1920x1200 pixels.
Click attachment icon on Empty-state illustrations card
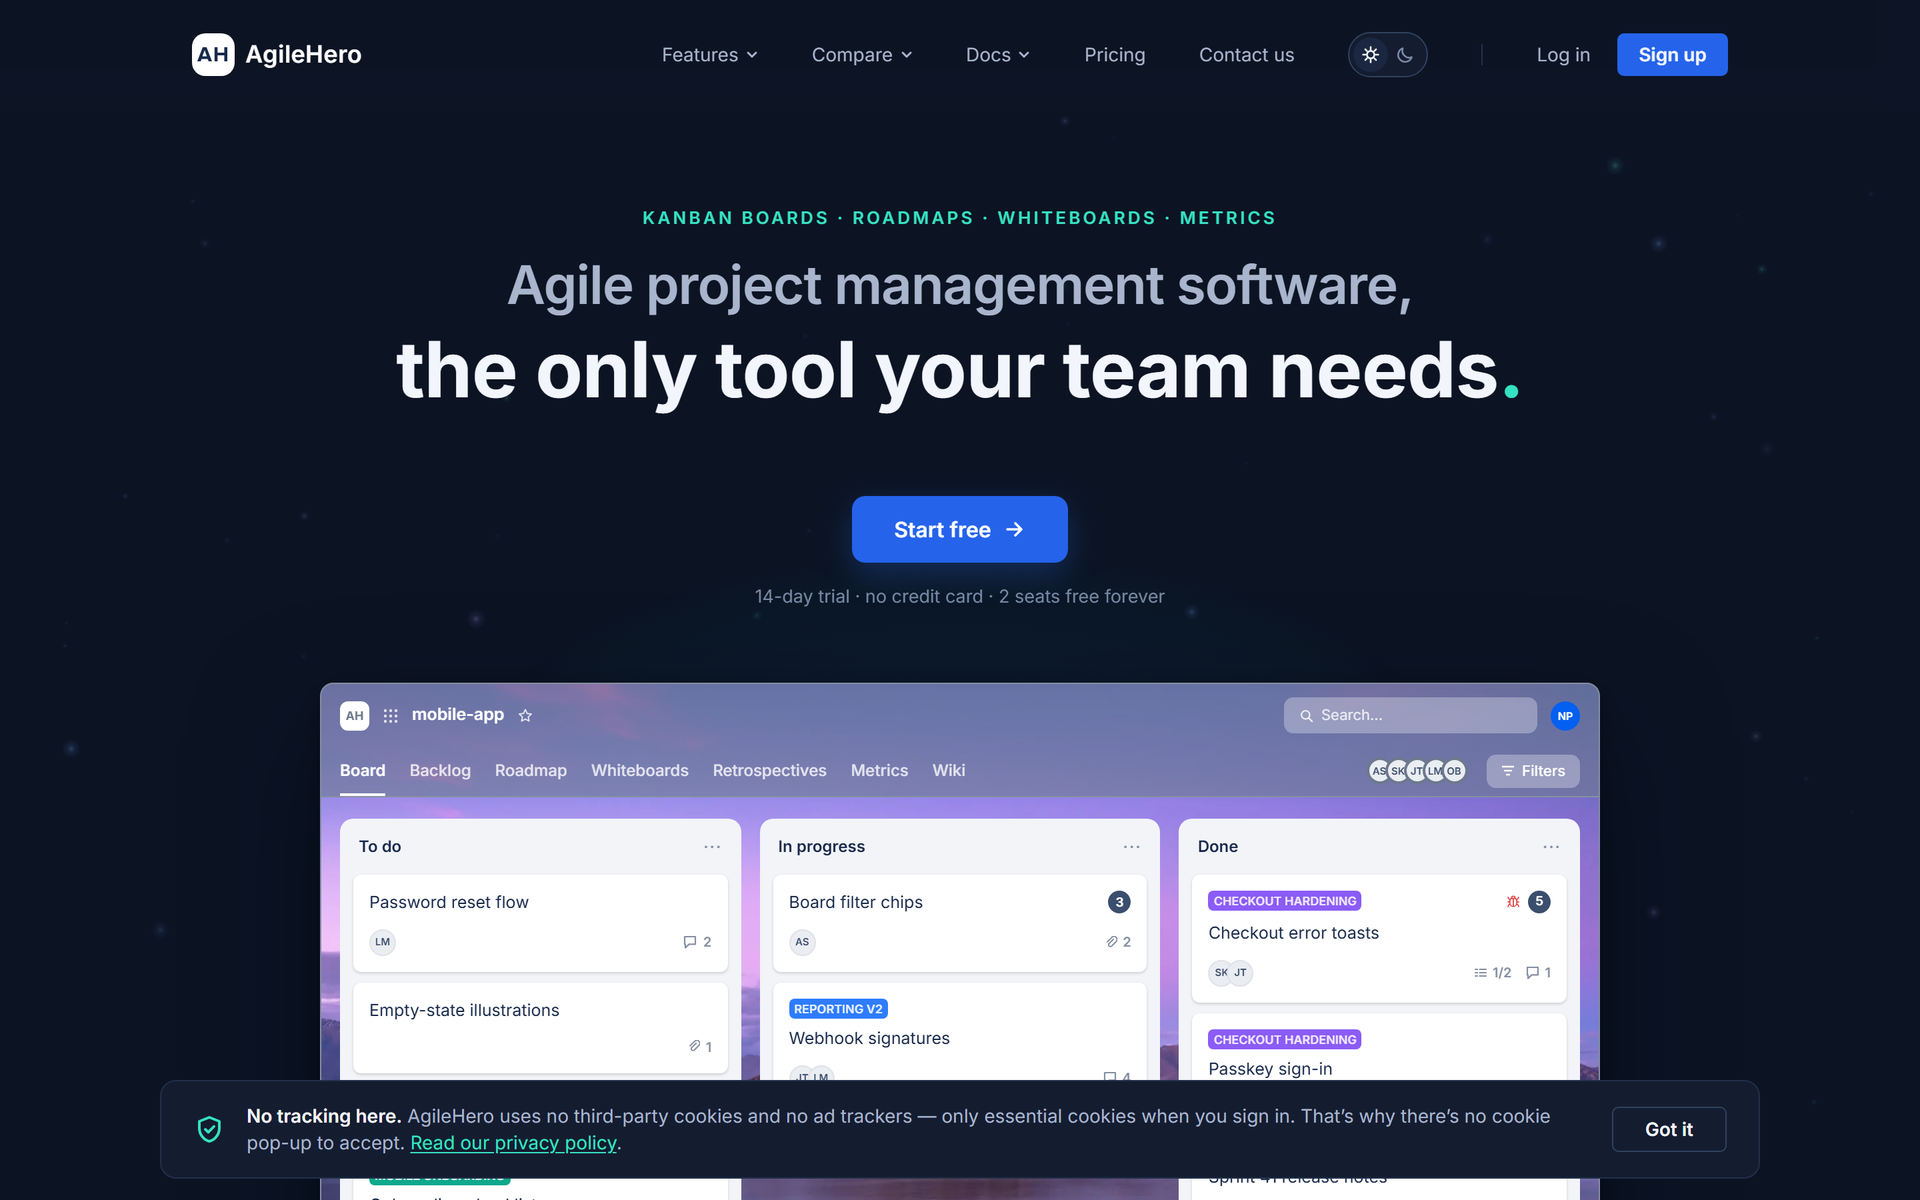click(695, 1046)
